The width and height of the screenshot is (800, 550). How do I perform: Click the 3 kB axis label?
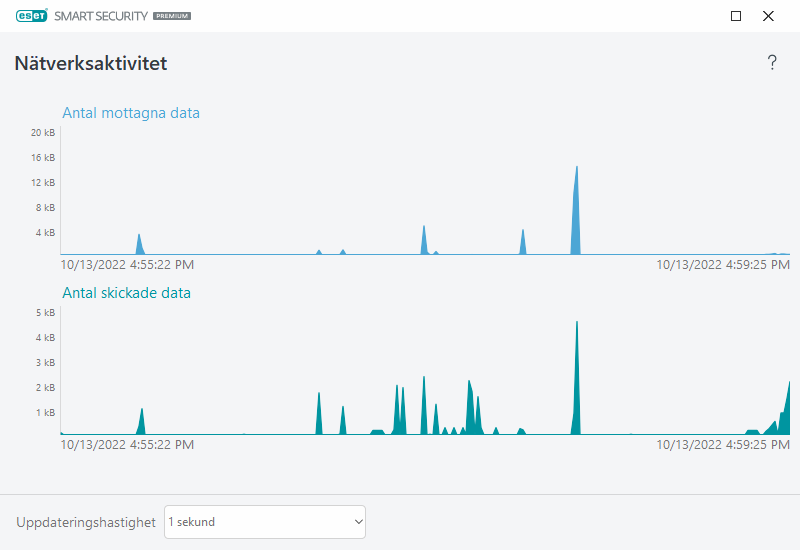[x=45, y=363]
